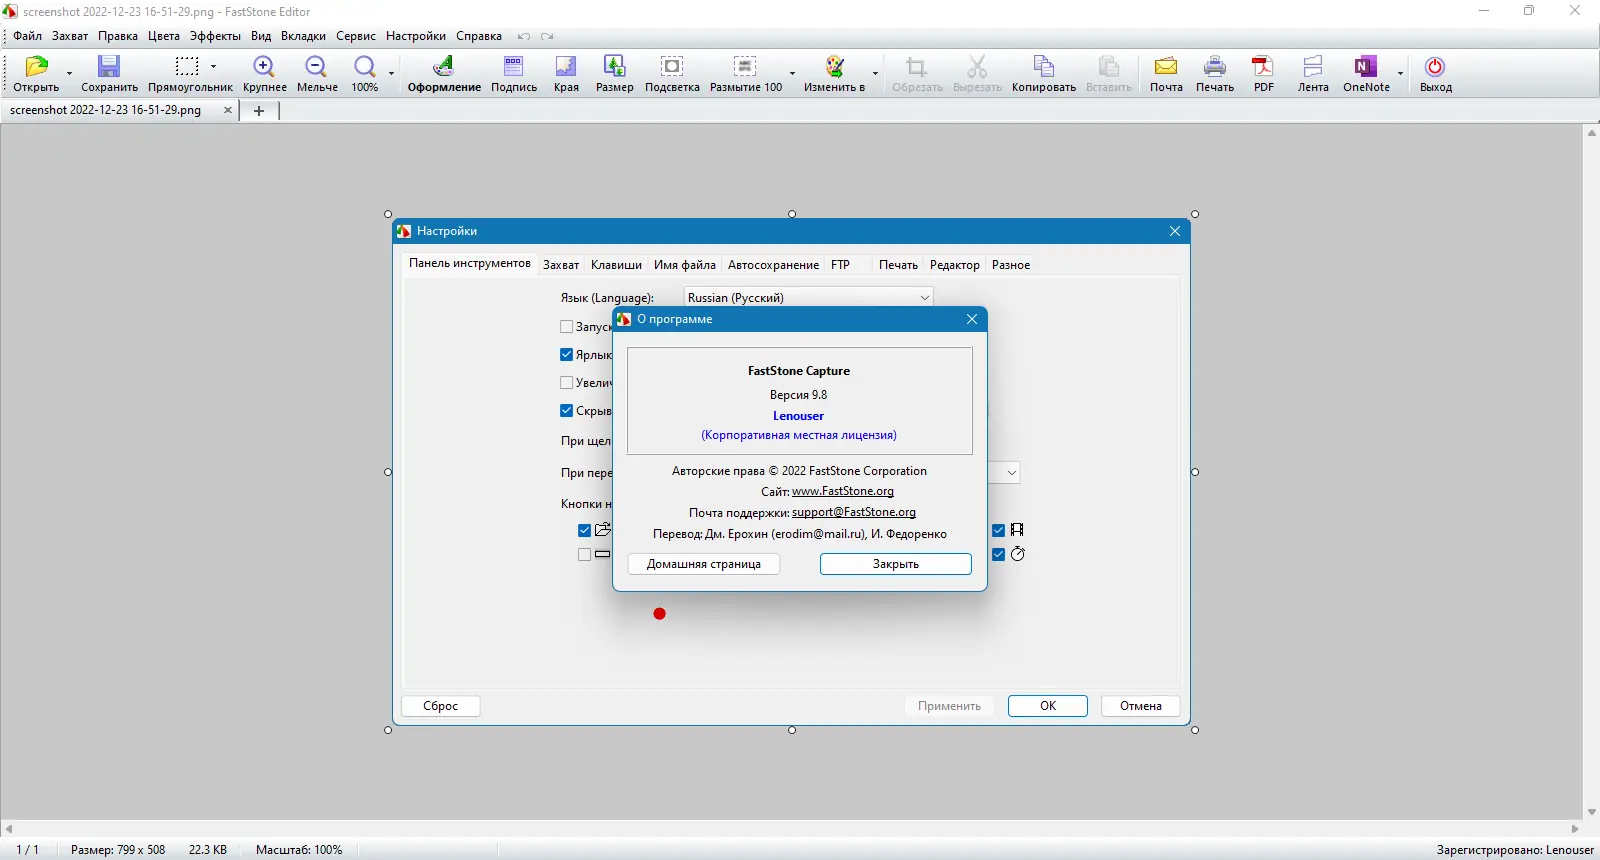Open the Настройки menu in the menu bar
This screenshot has height=860, width=1600.
tap(416, 36)
